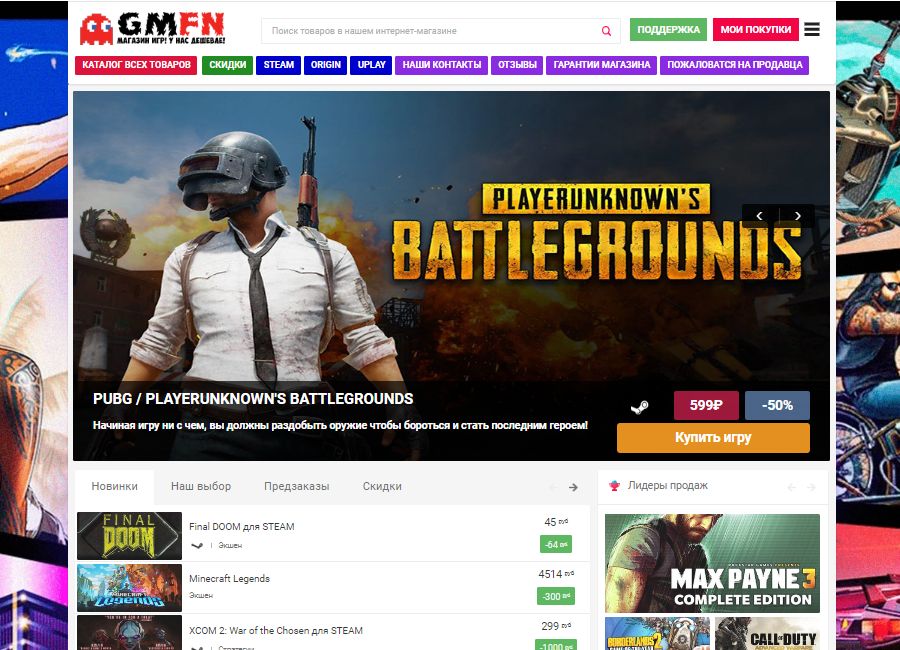The width and height of the screenshot is (900, 650).
Task: Open the Final DOOM thumbnail image
Action: (129, 536)
